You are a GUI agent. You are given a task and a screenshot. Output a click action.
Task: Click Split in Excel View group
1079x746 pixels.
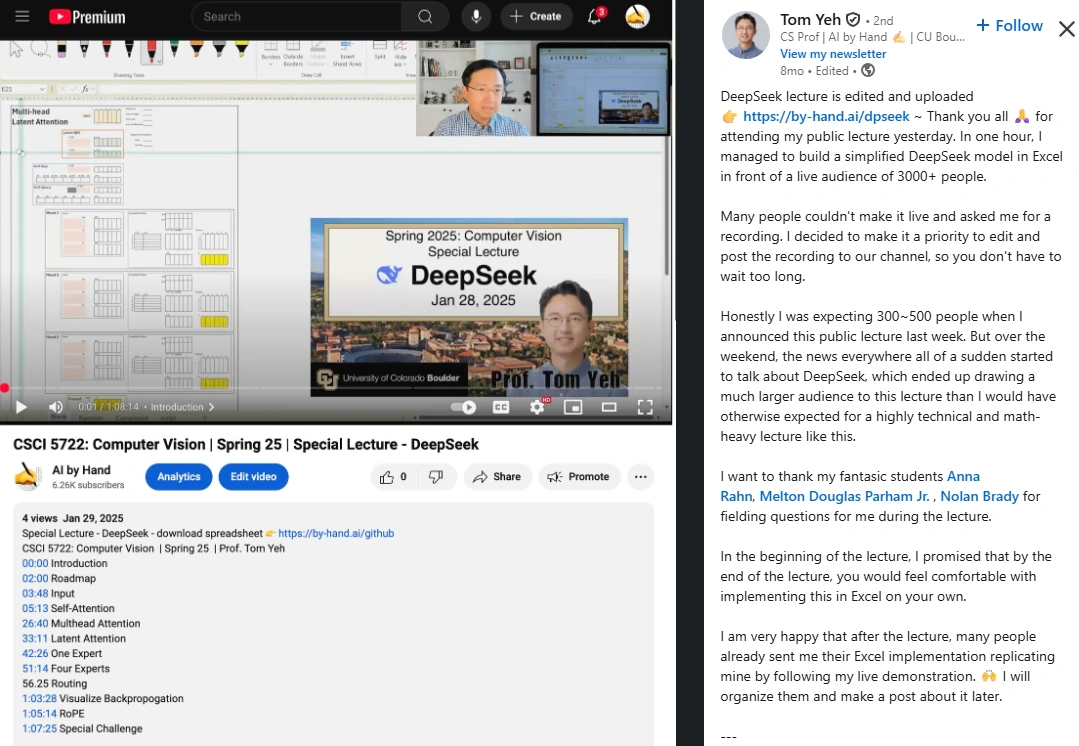coord(380,51)
